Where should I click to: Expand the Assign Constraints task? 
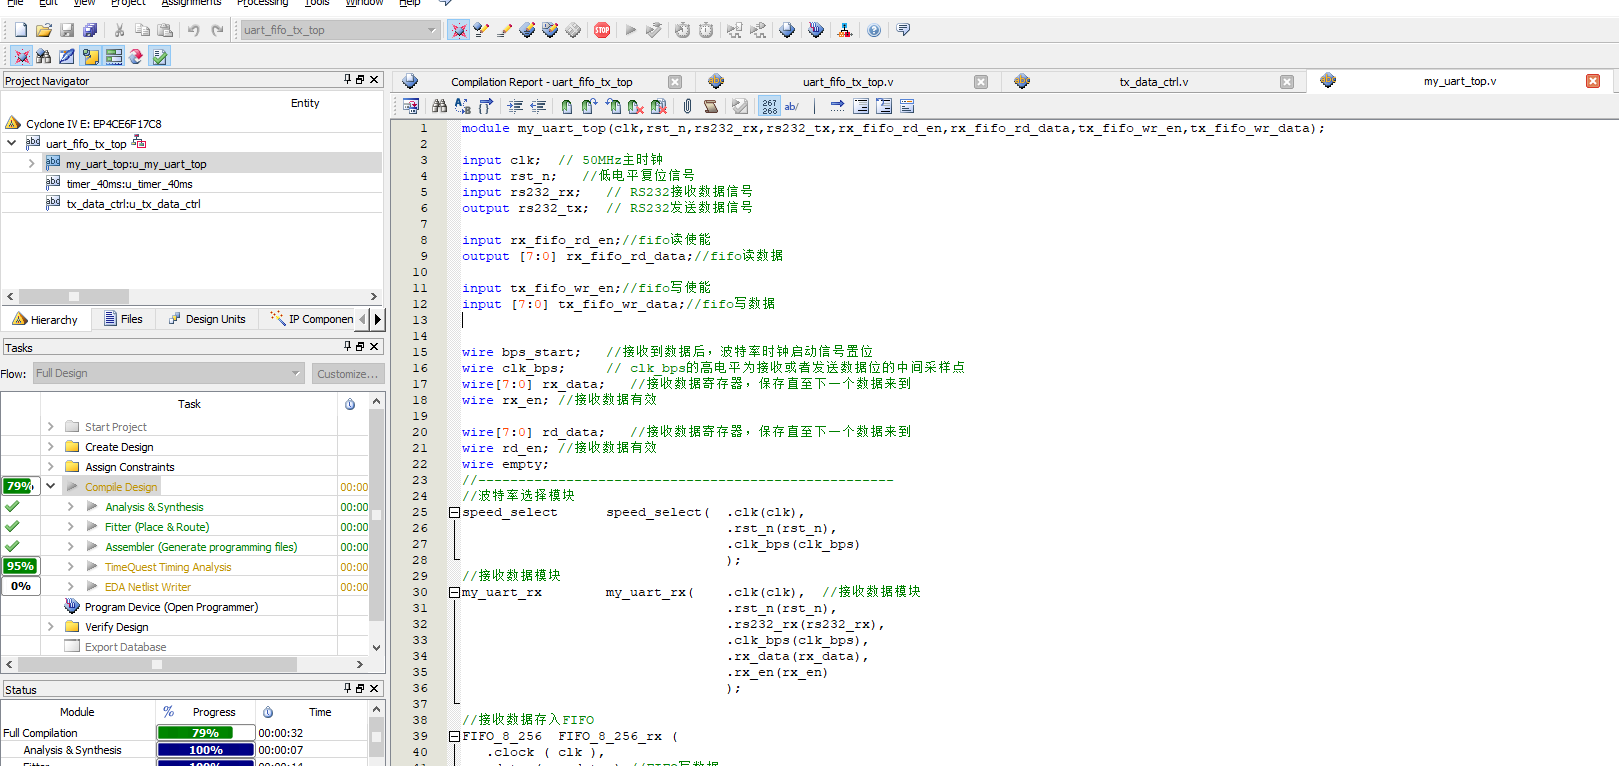(x=51, y=467)
